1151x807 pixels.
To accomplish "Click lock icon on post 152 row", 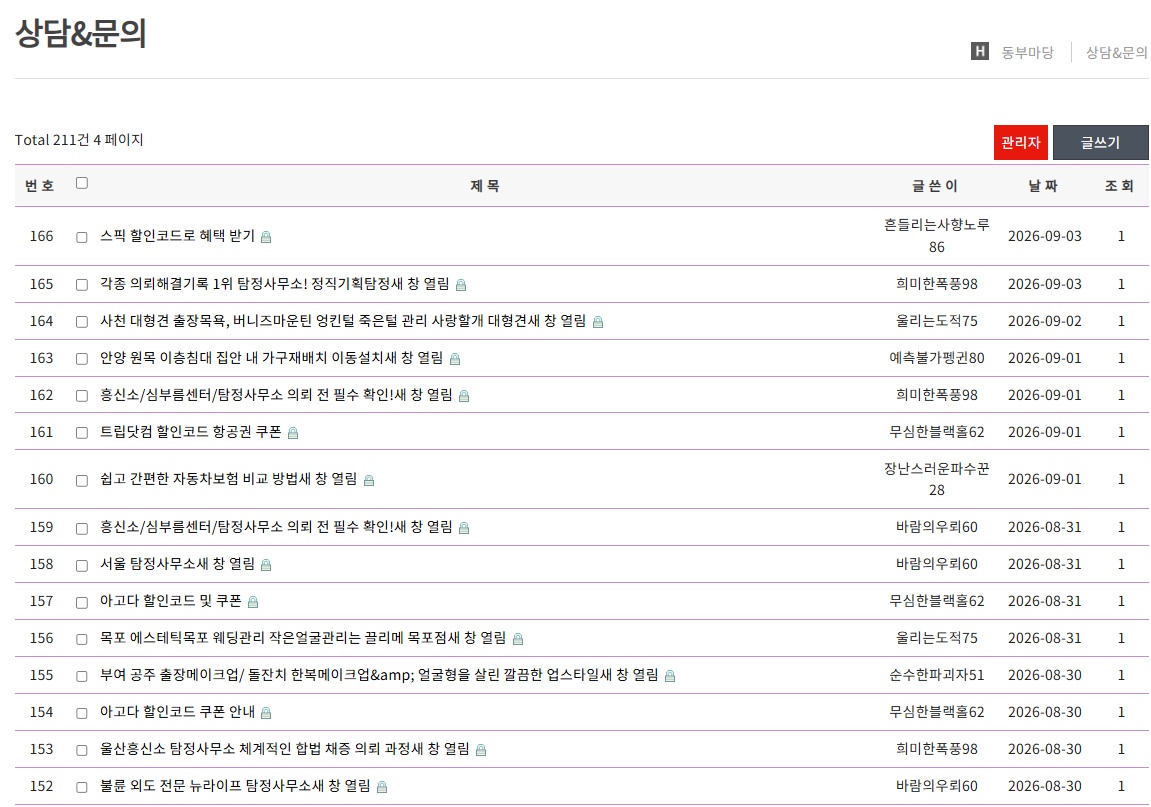I will tap(382, 786).
